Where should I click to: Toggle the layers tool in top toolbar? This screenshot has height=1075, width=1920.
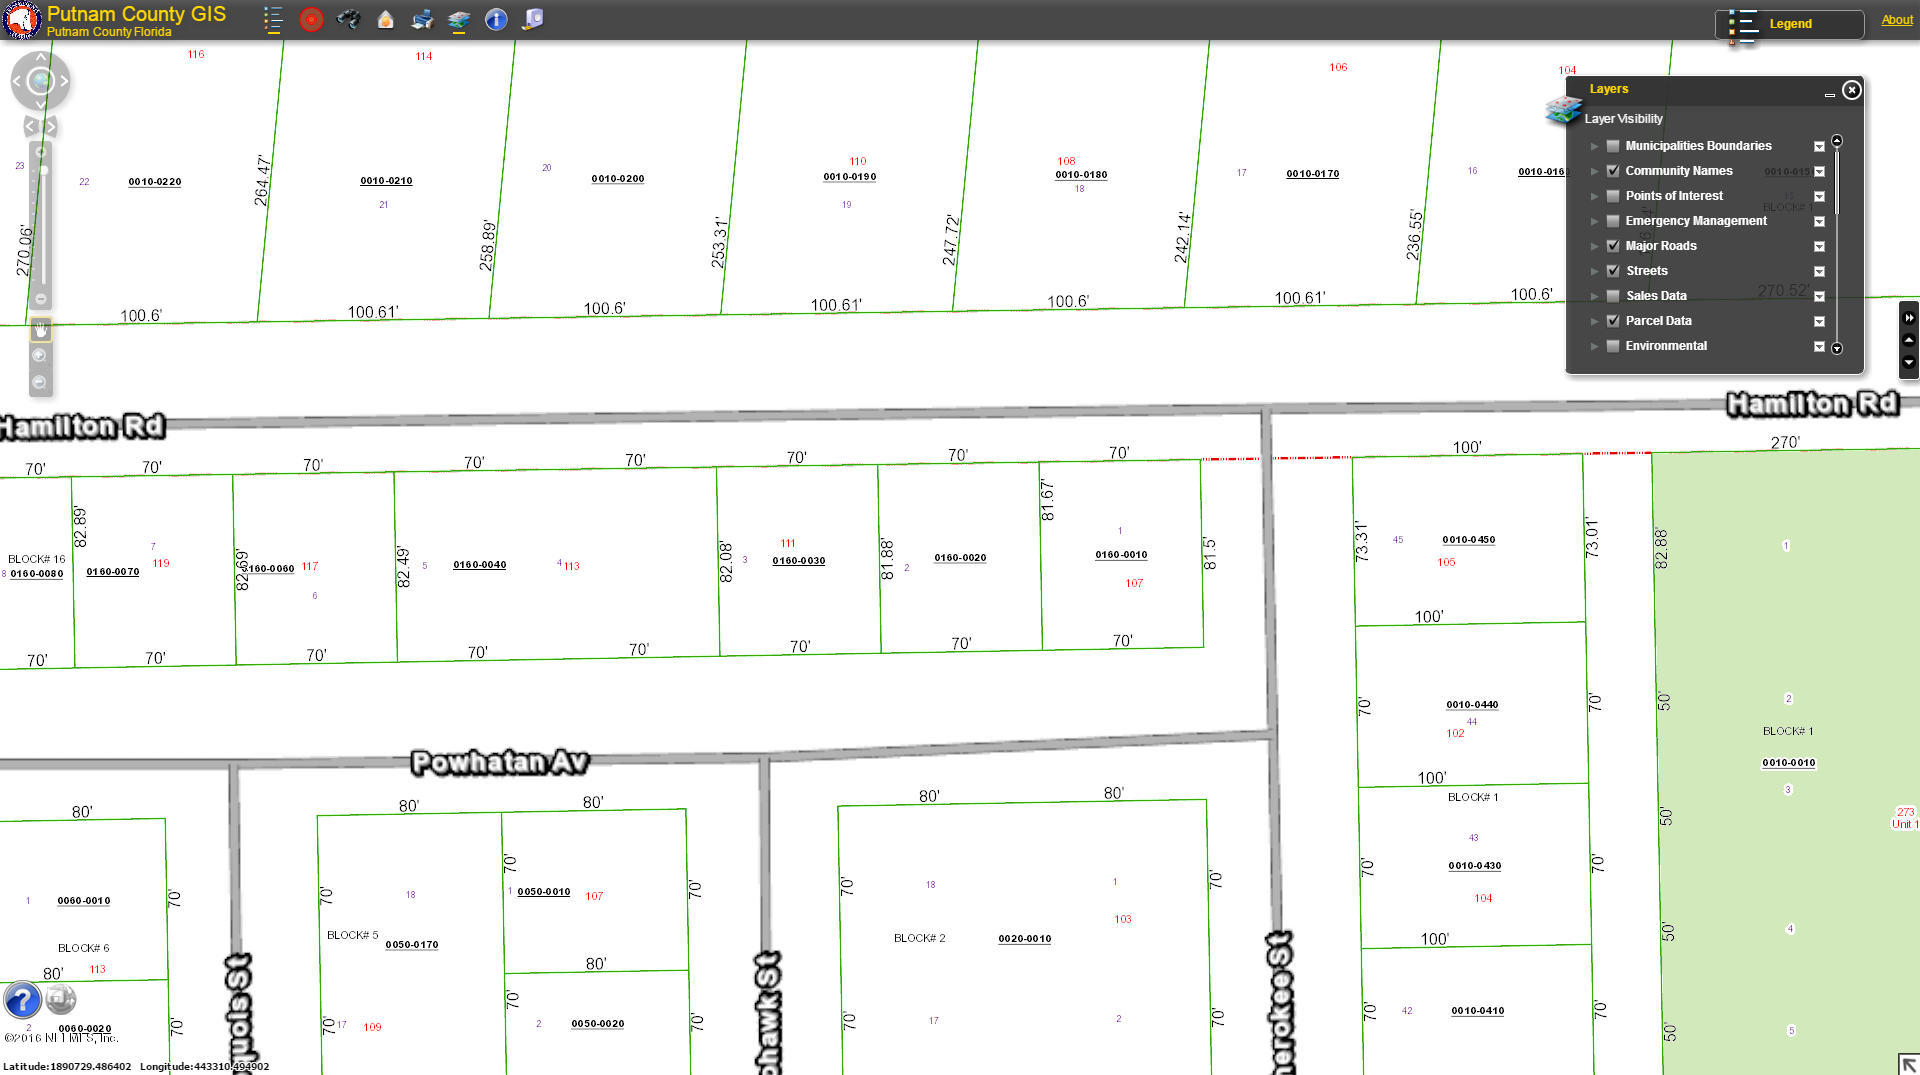click(x=459, y=20)
